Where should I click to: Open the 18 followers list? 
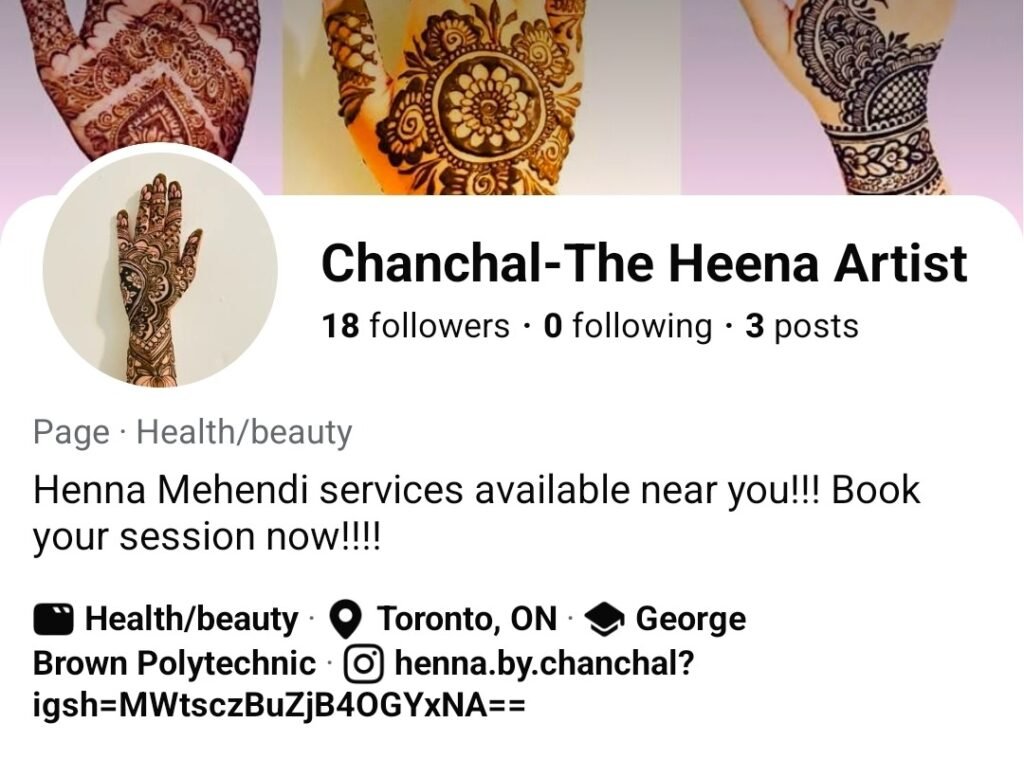[415, 325]
